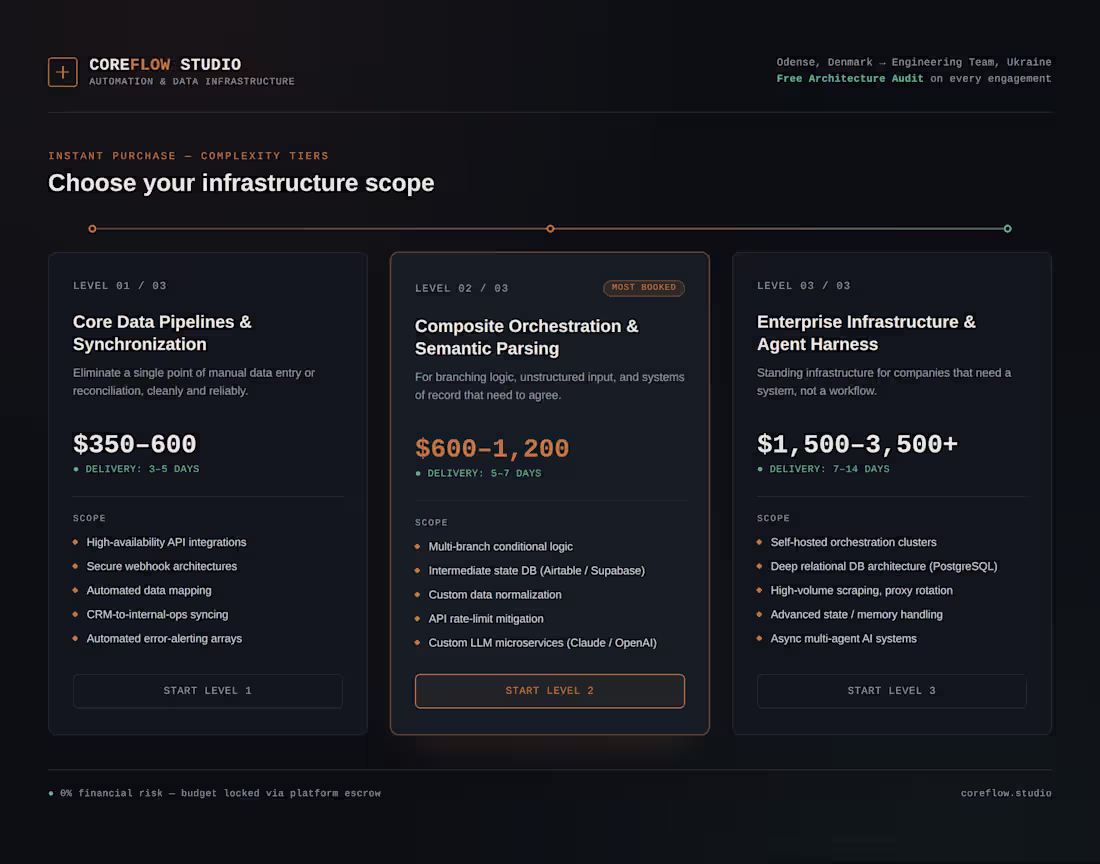Click the Enterprise Infrastructure & Agent Harness title
This screenshot has height=864, width=1100.
coord(866,333)
